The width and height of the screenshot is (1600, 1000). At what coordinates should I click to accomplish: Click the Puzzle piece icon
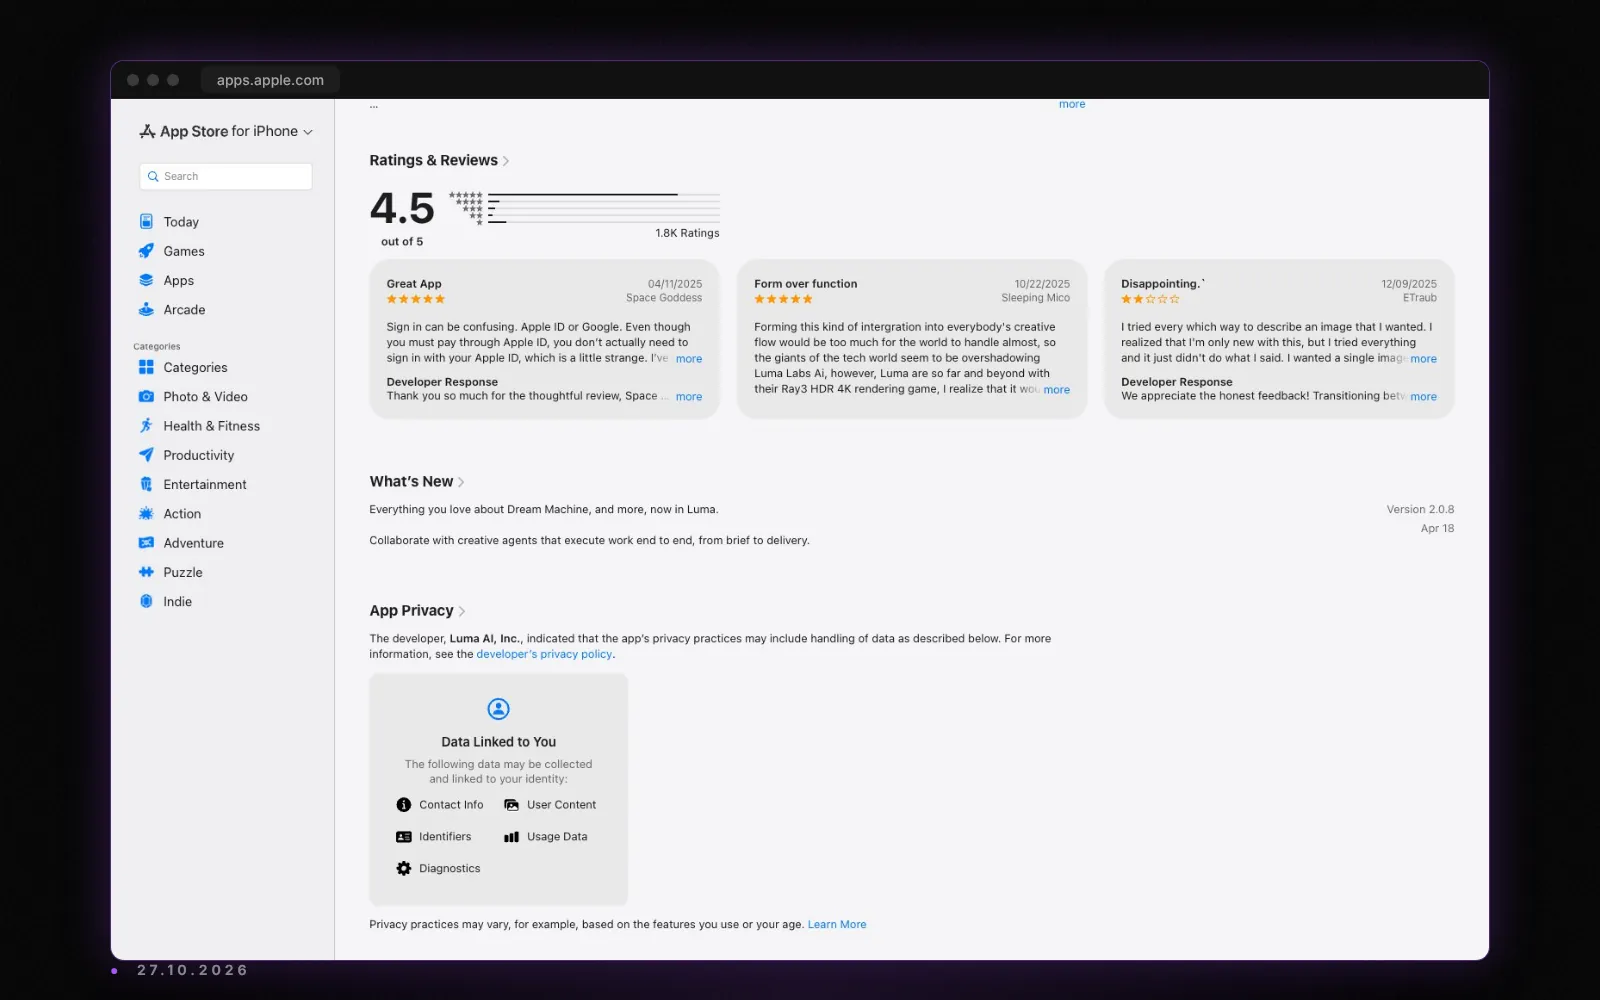146,572
